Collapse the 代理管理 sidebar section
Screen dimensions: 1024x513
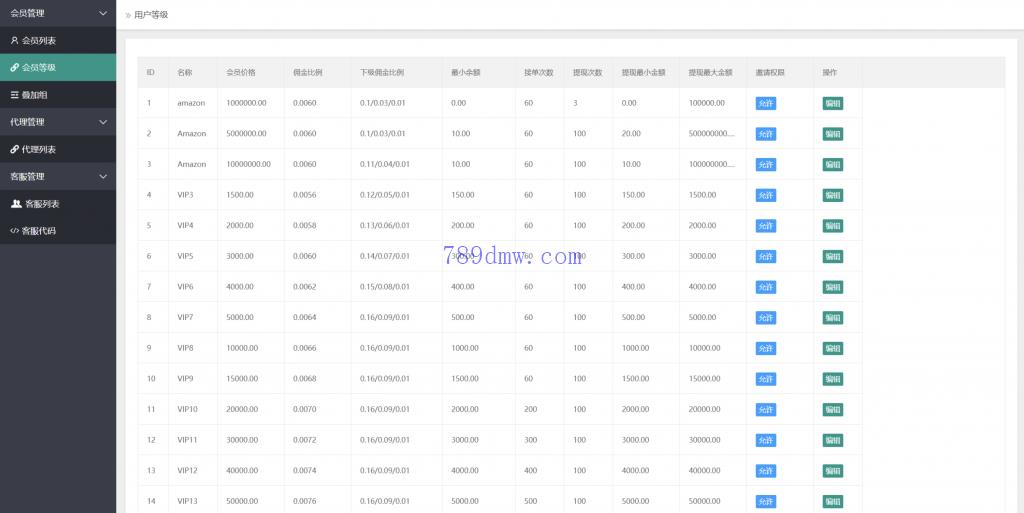[103, 122]
